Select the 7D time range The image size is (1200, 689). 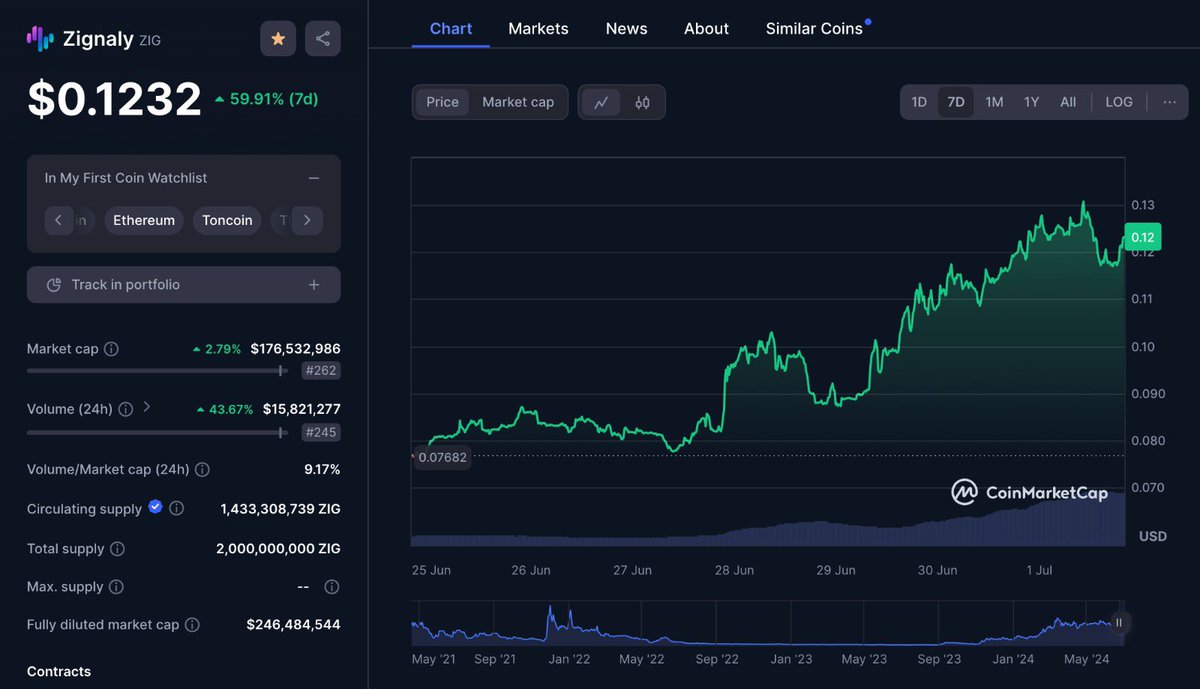pos(956,102)
